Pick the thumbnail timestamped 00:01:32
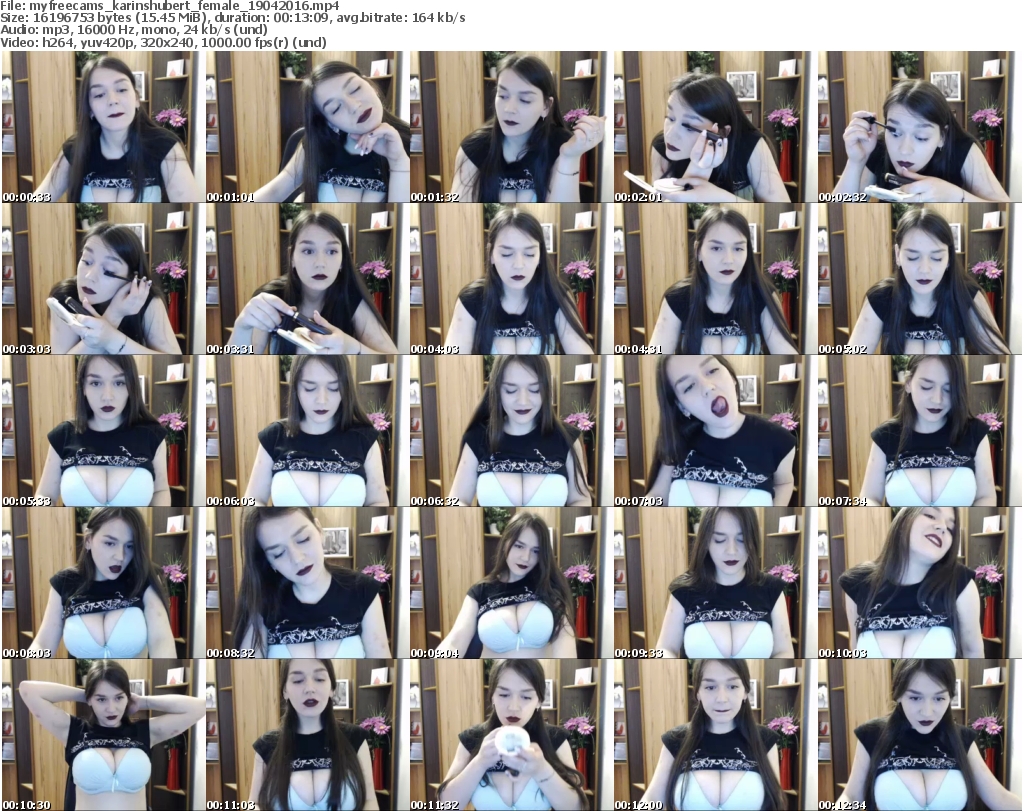This screenshot has width=1024, height=811. (x=511, y=127)
